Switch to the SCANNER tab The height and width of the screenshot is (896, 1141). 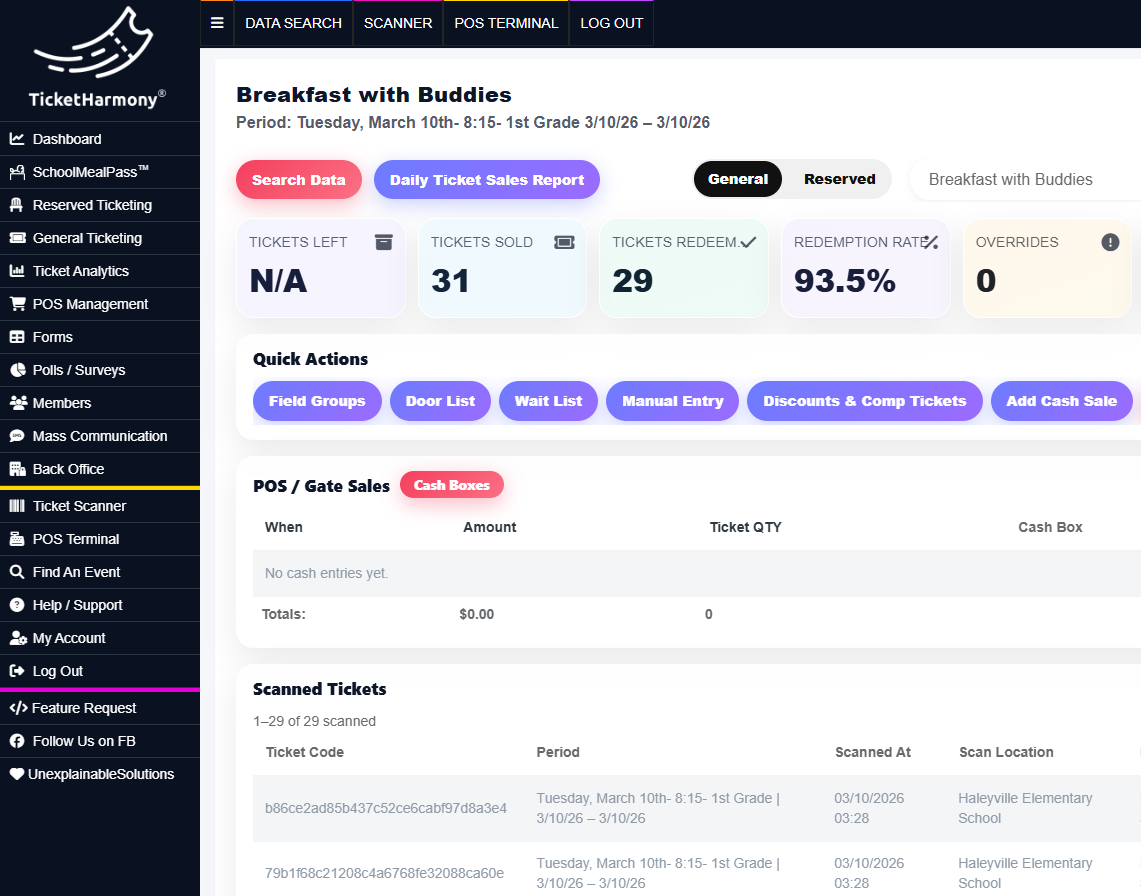coord(397,22)
